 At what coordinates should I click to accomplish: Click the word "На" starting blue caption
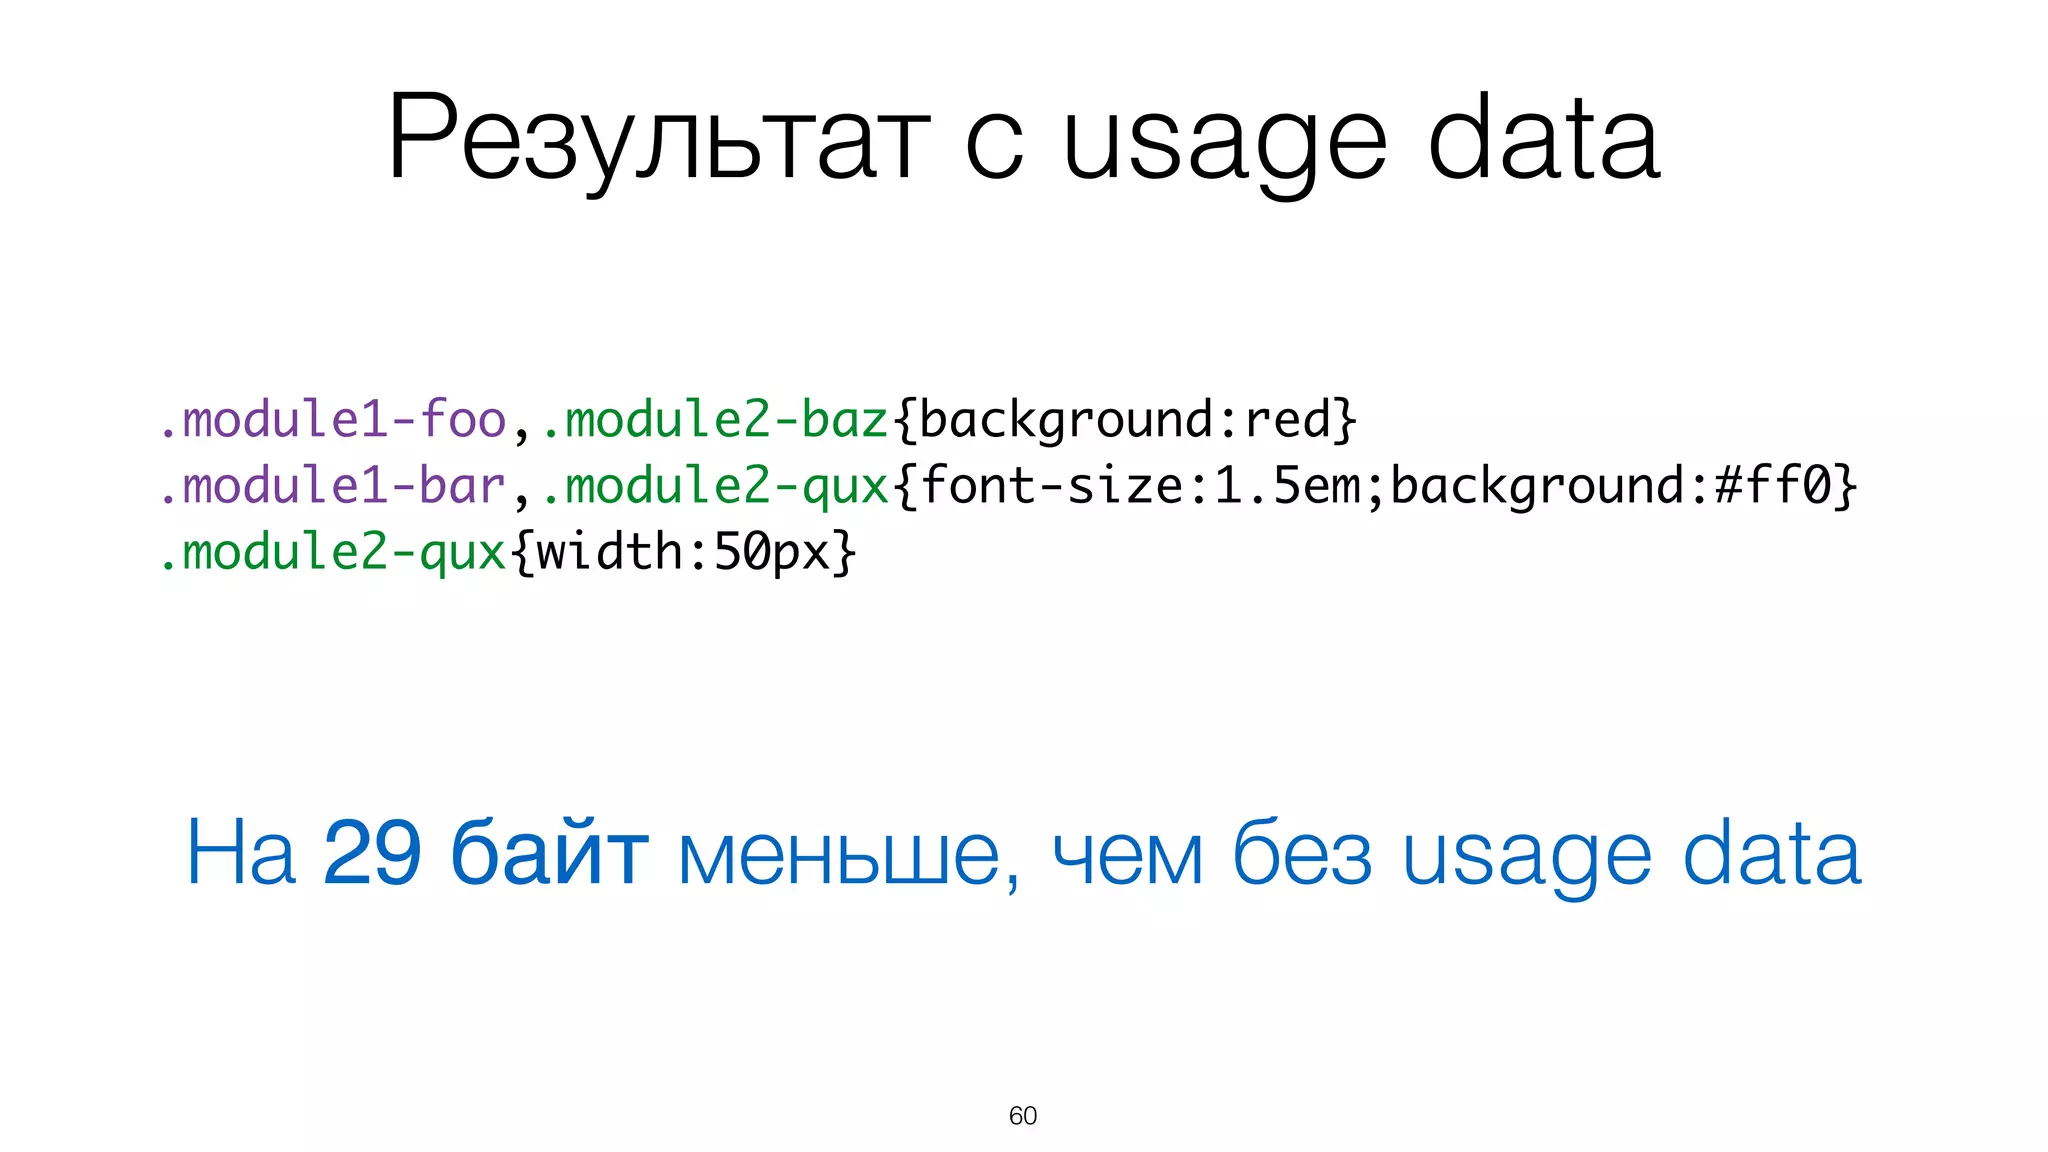pos(241,853)
